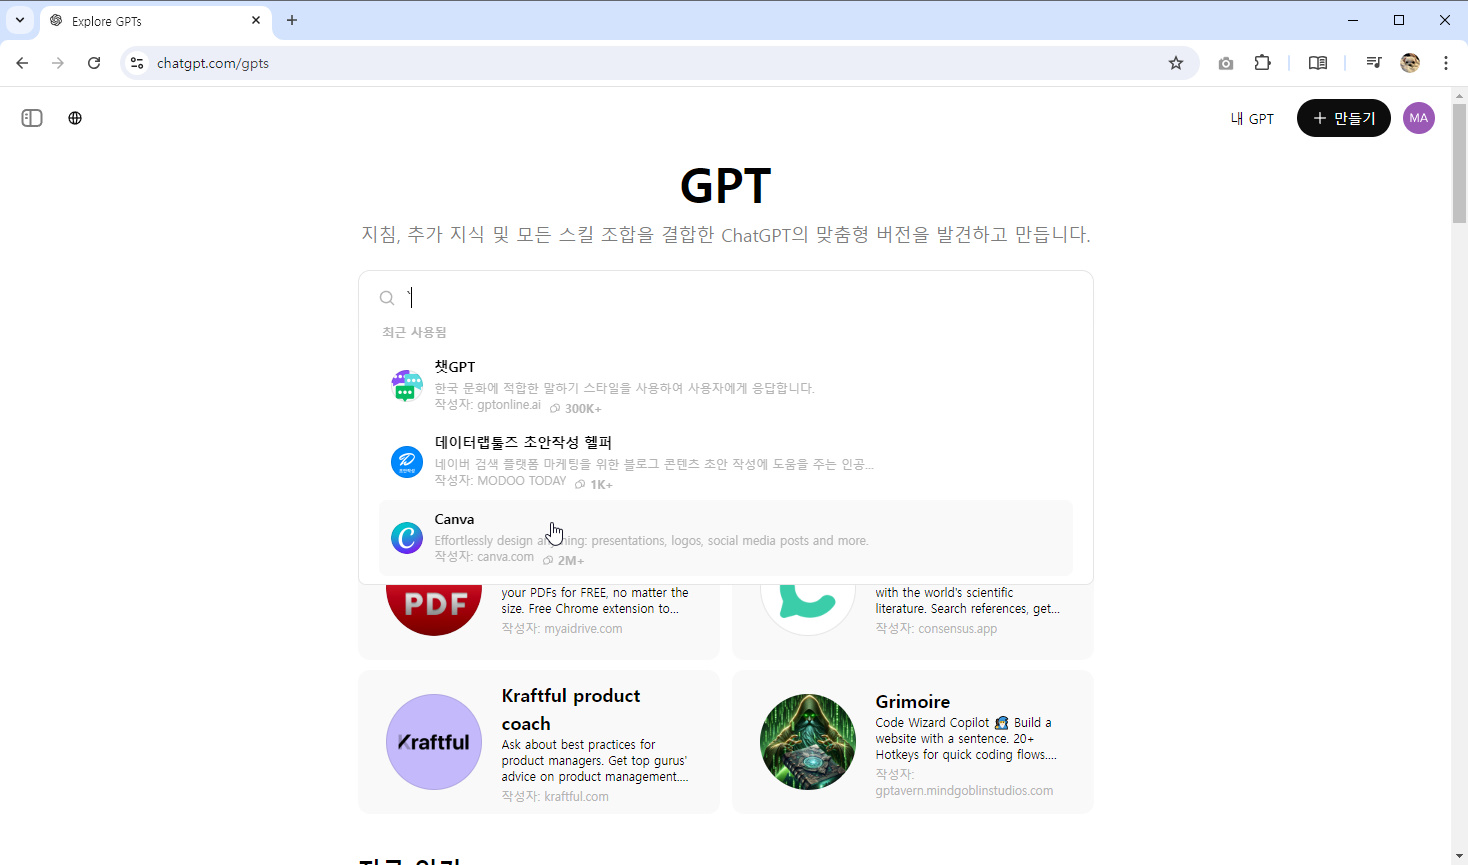Image resolution: width=1468 pixels, height=865 pixels.
Task: Select 데이터랩툴즈 초안작성 헬퍼 result title
Action: tap(523, 442)
